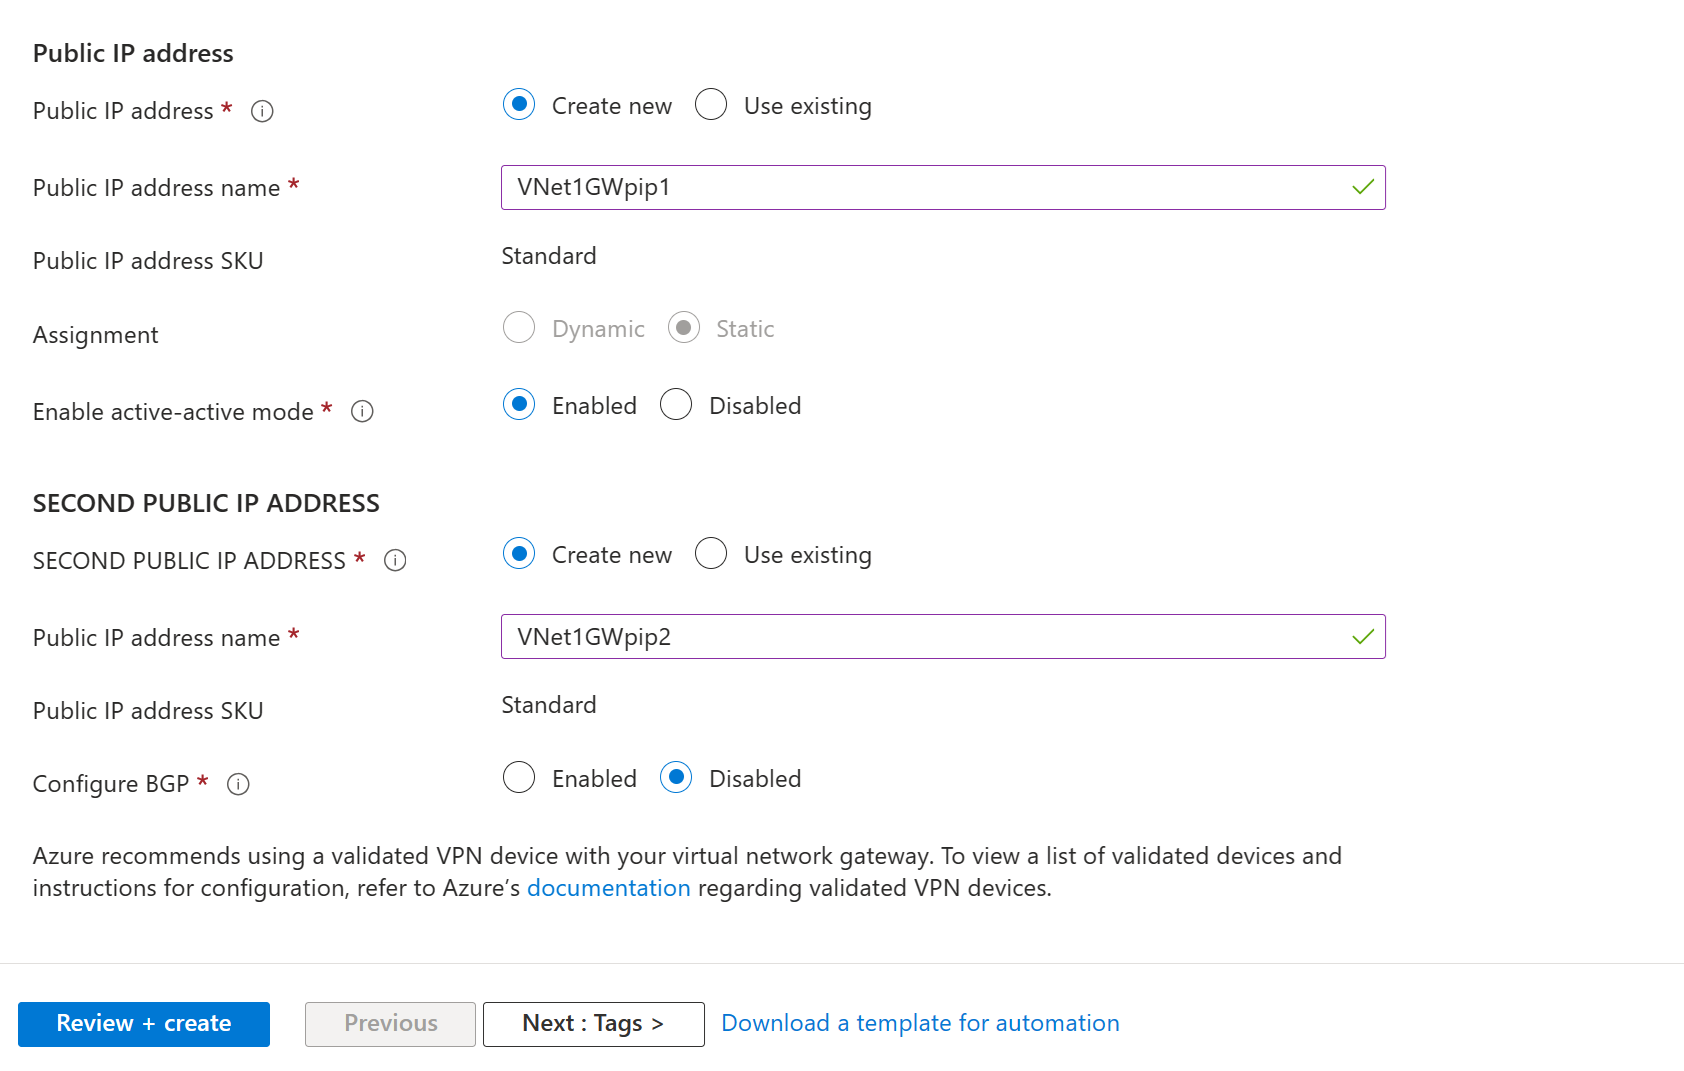Enable Configure BGP option
Viewport: 1684px width, 1071px height.
coord(519,777)
